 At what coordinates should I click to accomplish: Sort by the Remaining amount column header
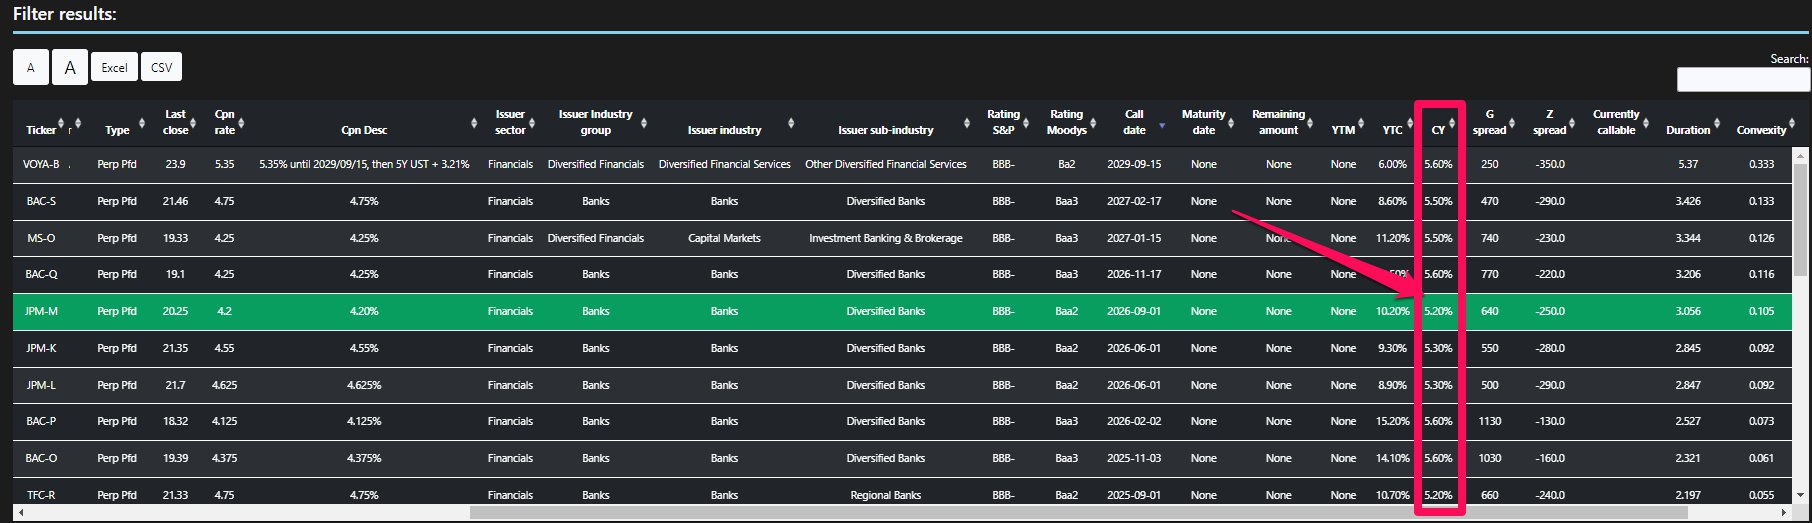[1278, 122]
